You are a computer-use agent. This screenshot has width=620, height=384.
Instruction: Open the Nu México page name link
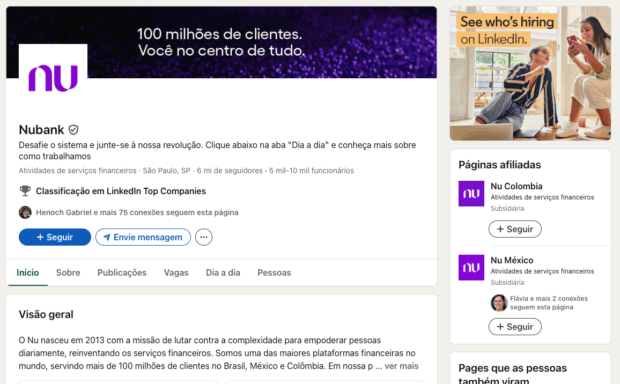point(512,260)
